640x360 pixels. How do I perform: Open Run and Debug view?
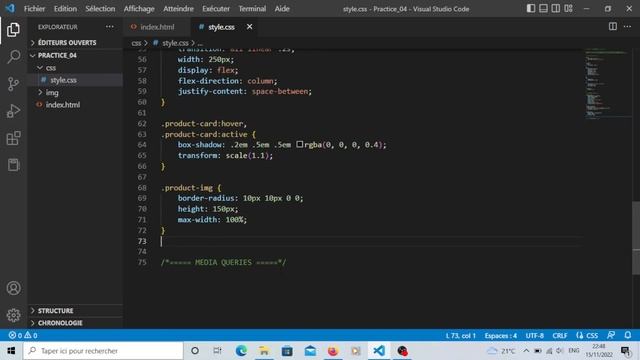13,111
